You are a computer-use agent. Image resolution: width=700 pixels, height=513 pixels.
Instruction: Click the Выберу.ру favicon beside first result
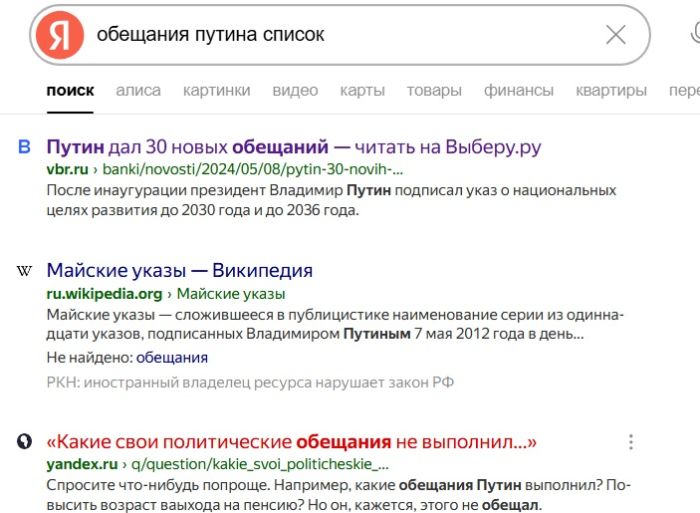25,148
